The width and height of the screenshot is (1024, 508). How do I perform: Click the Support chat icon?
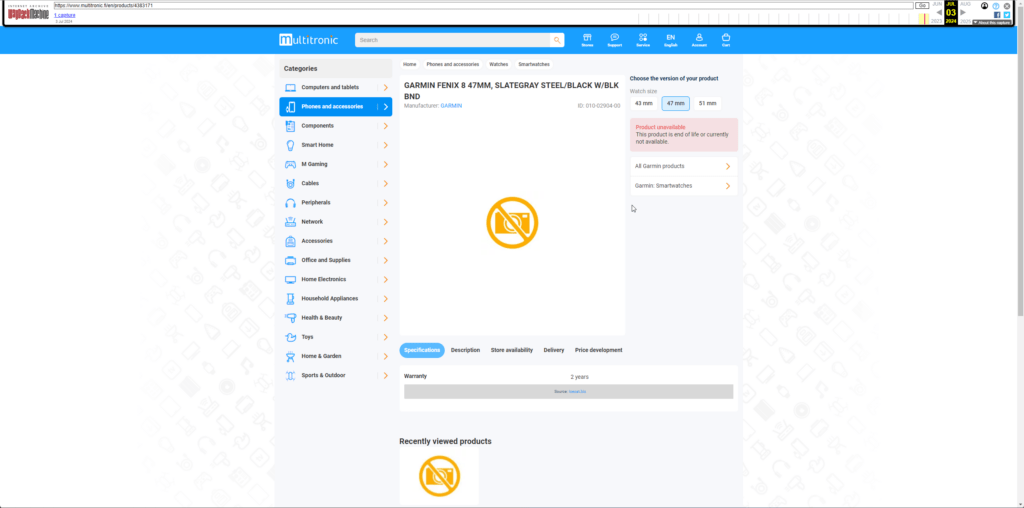[614, 39]
